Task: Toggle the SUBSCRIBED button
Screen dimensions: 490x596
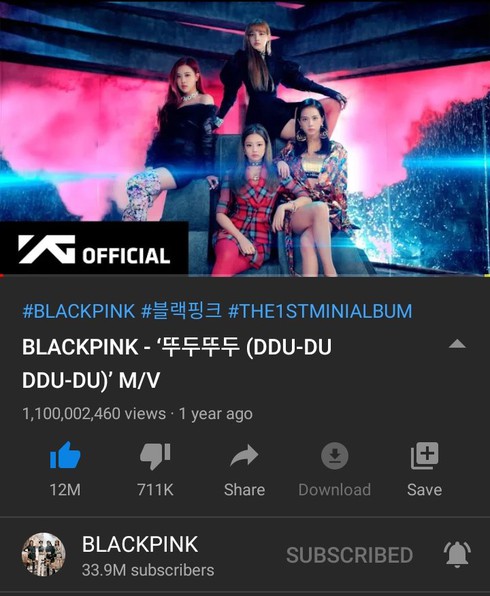Action: pyautogui.click(x=349, y=555)
